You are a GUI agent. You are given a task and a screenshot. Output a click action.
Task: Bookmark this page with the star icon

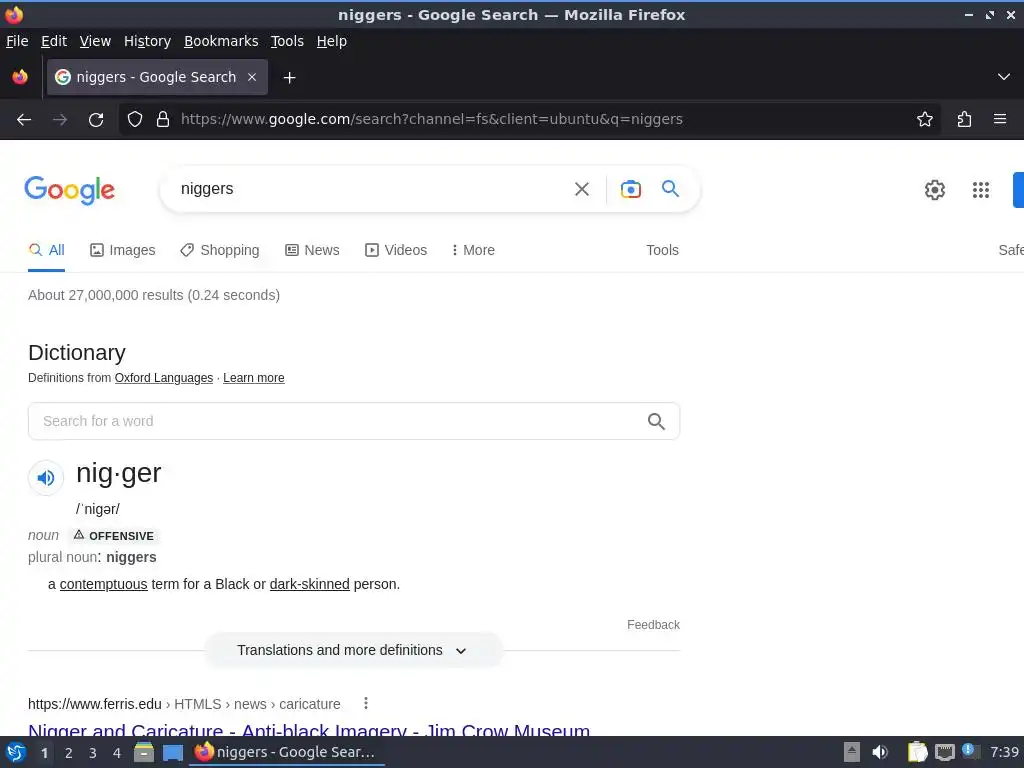[x=925, y=119]
